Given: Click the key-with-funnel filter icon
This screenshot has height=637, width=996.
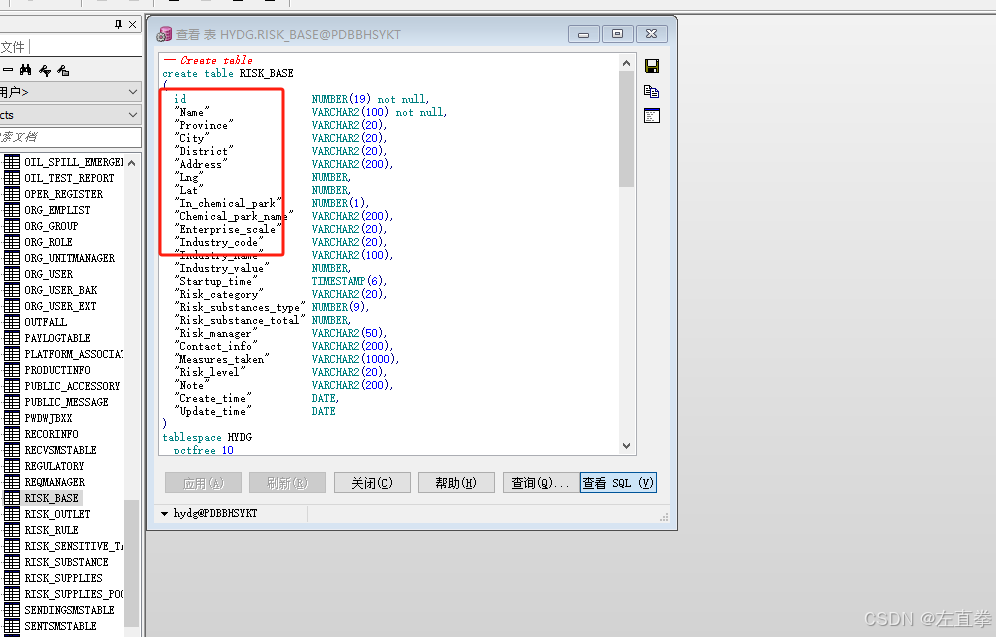Looking at the screenshot, I should tap(44, 70).
